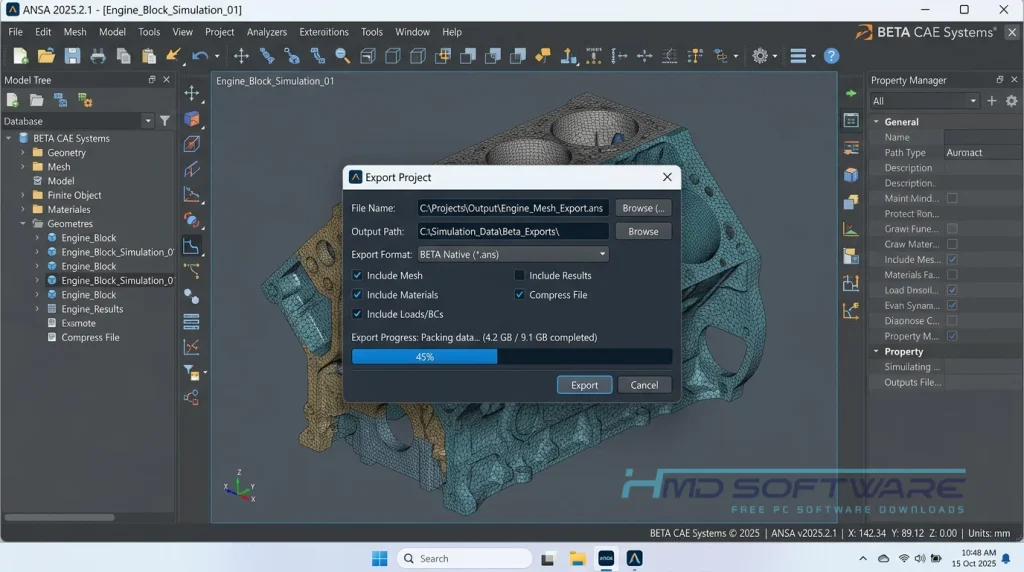Enable Include Results checkbox
Screen dimensions: 1024x572
pyautogui.click(x=519, y=276)
